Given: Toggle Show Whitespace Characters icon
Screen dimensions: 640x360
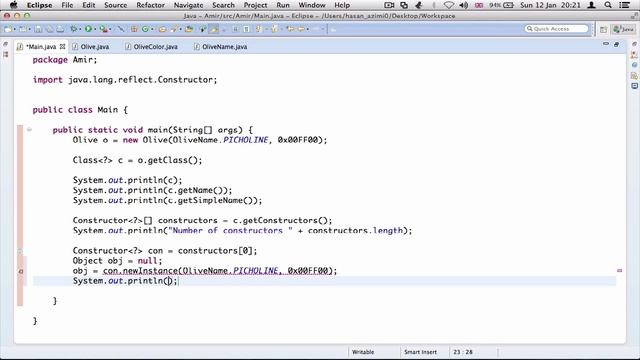Looking at the screenshot, I should tap(246, 29).
